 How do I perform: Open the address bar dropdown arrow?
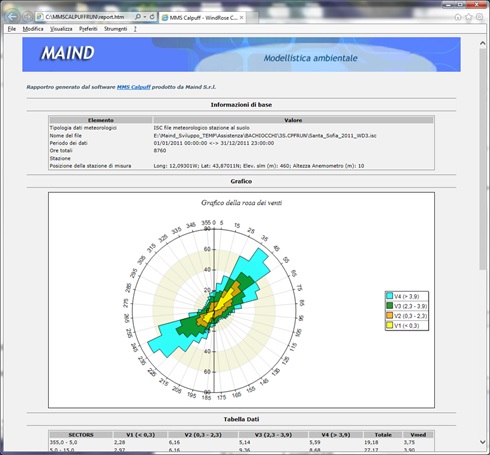click(145, 17)
